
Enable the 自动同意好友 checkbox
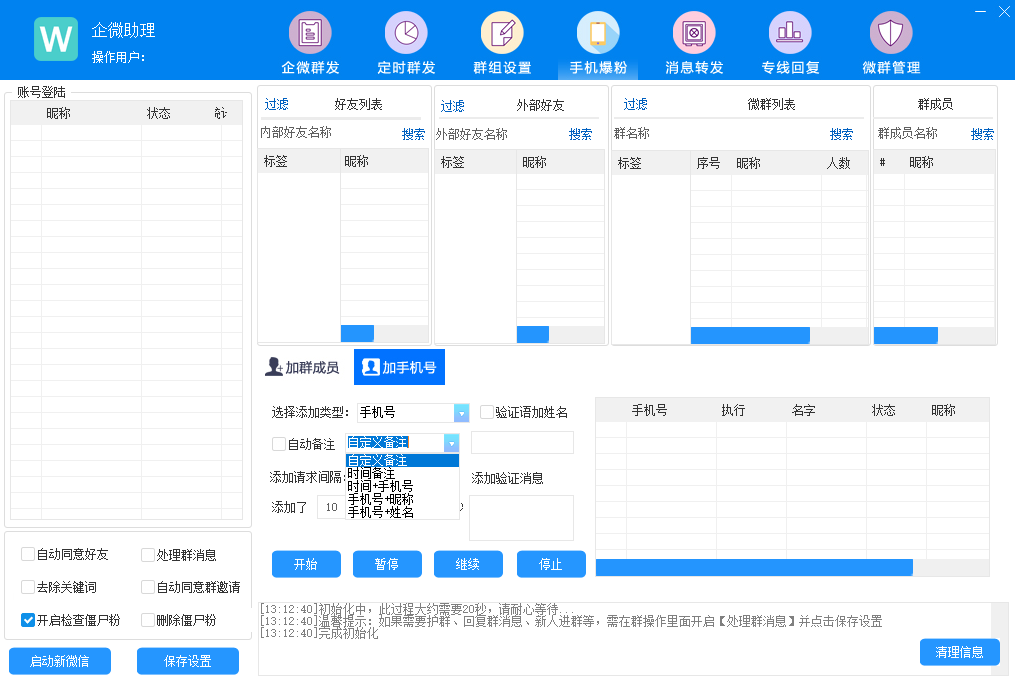click(28, 555)
